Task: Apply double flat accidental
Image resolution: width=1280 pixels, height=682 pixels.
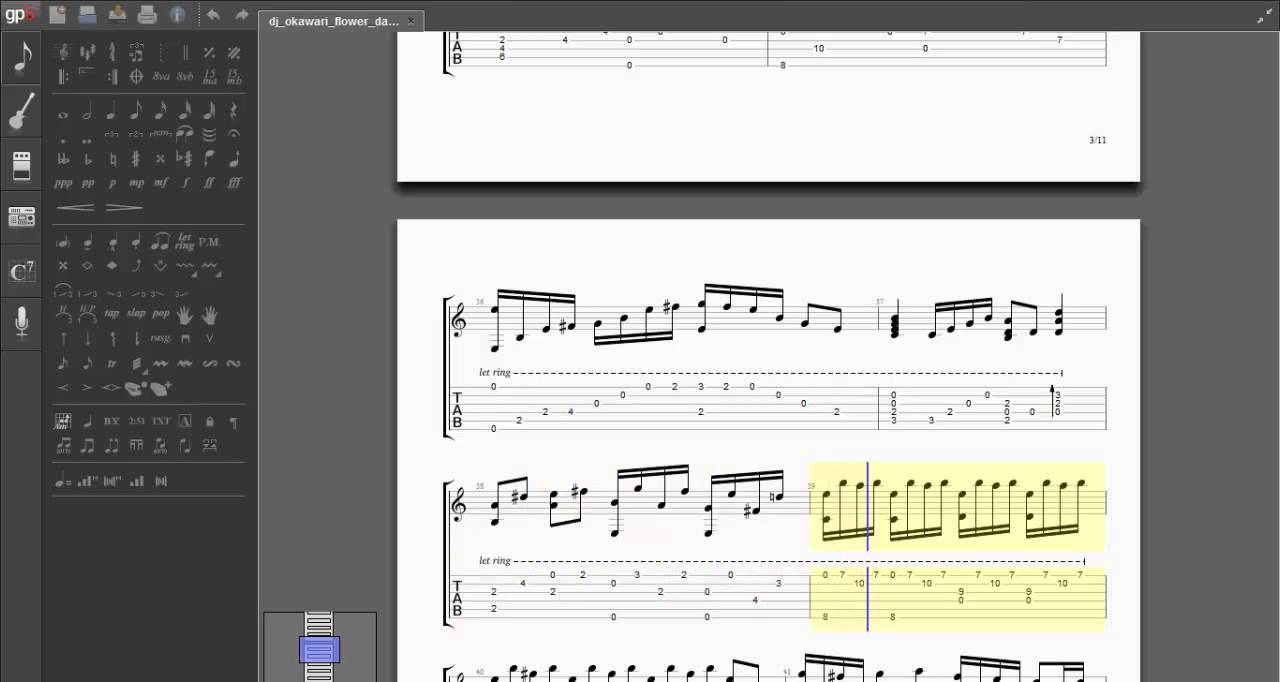Action: (x=63, y=159)
